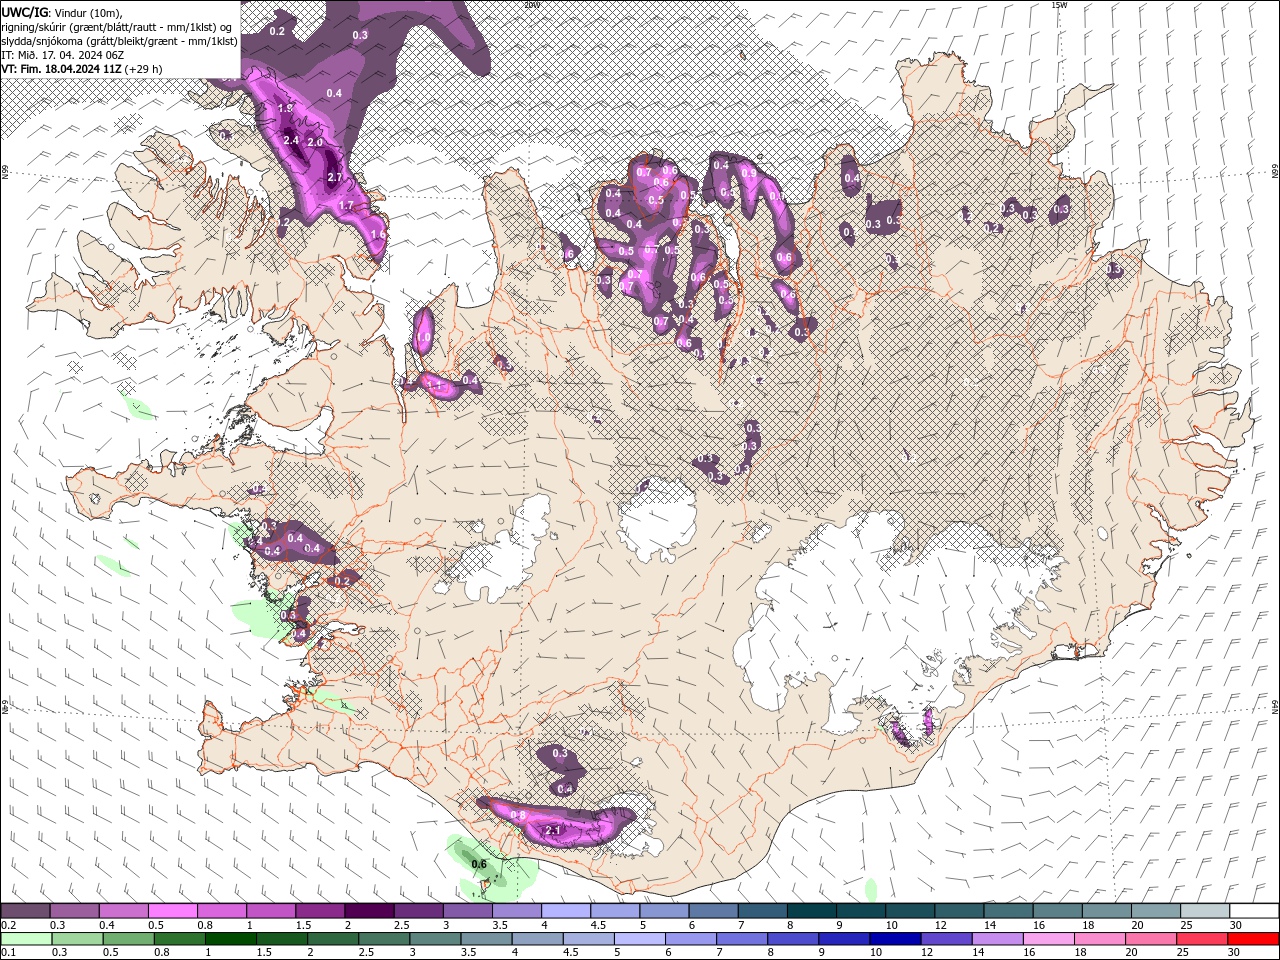Pick the snow scale swatch starting at 12
The image size is (1280, 960).
tap(958, 911)
